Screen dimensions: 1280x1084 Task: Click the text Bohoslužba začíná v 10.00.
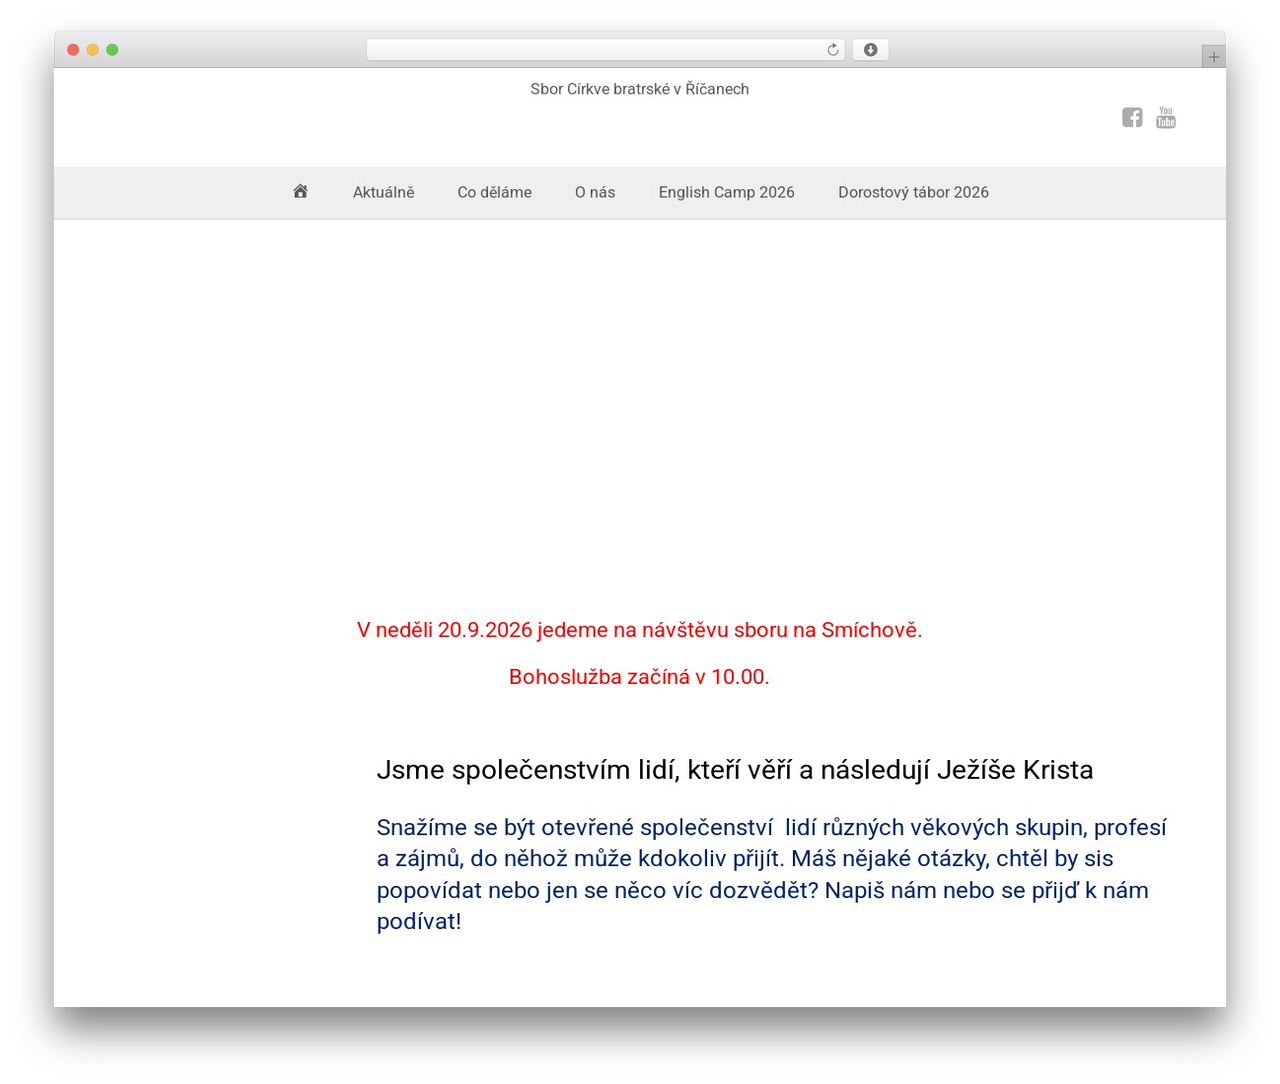(639, 677)
